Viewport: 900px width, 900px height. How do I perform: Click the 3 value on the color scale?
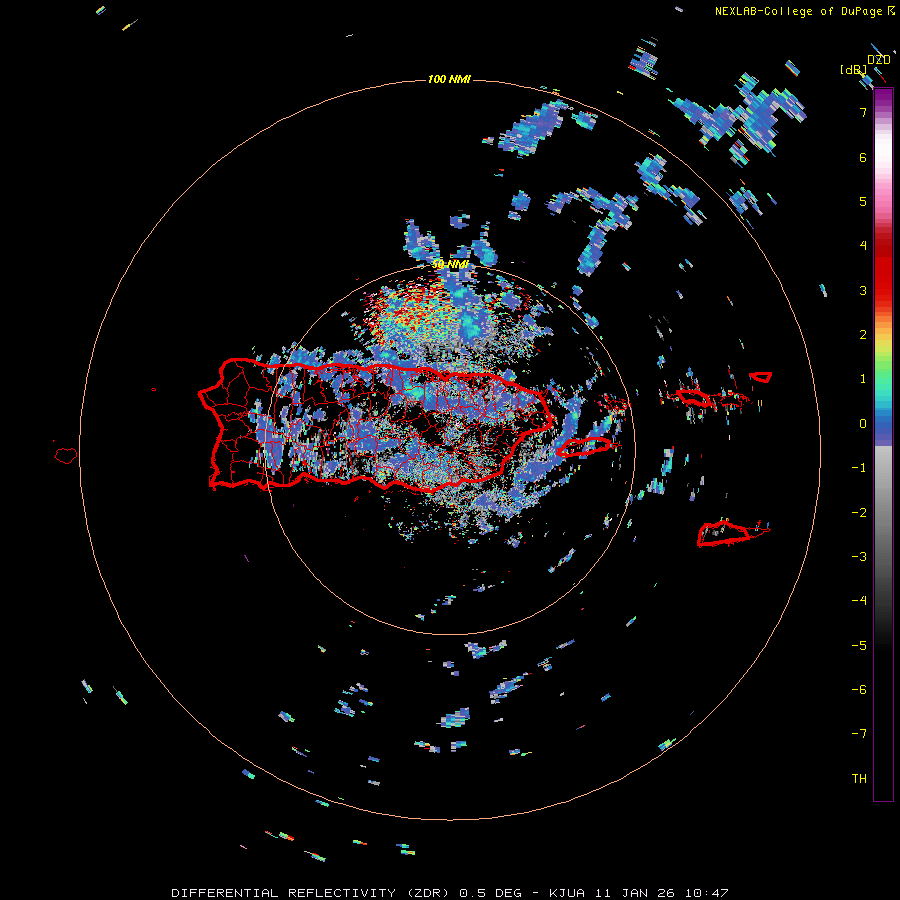pos(863,290)
